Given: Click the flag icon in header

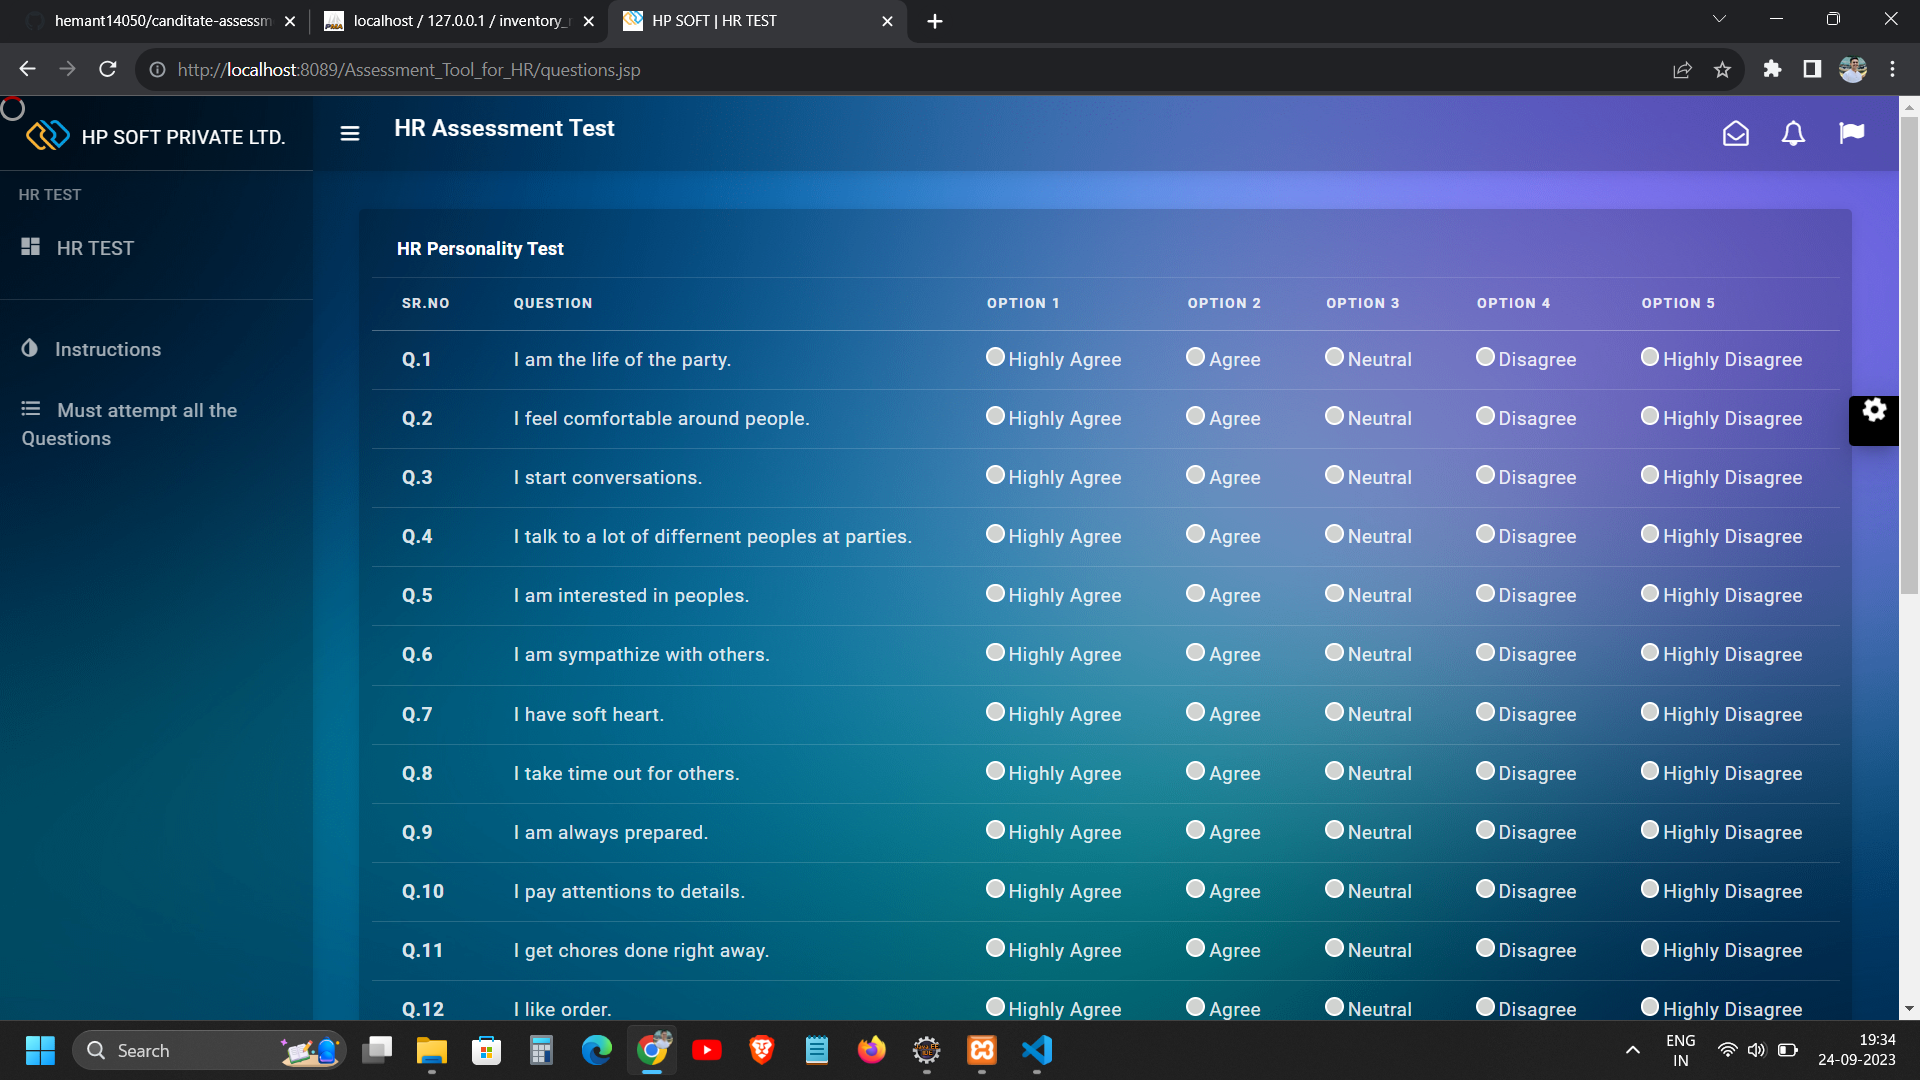Looking at the screenshot, I should (x=1851, y=133).
